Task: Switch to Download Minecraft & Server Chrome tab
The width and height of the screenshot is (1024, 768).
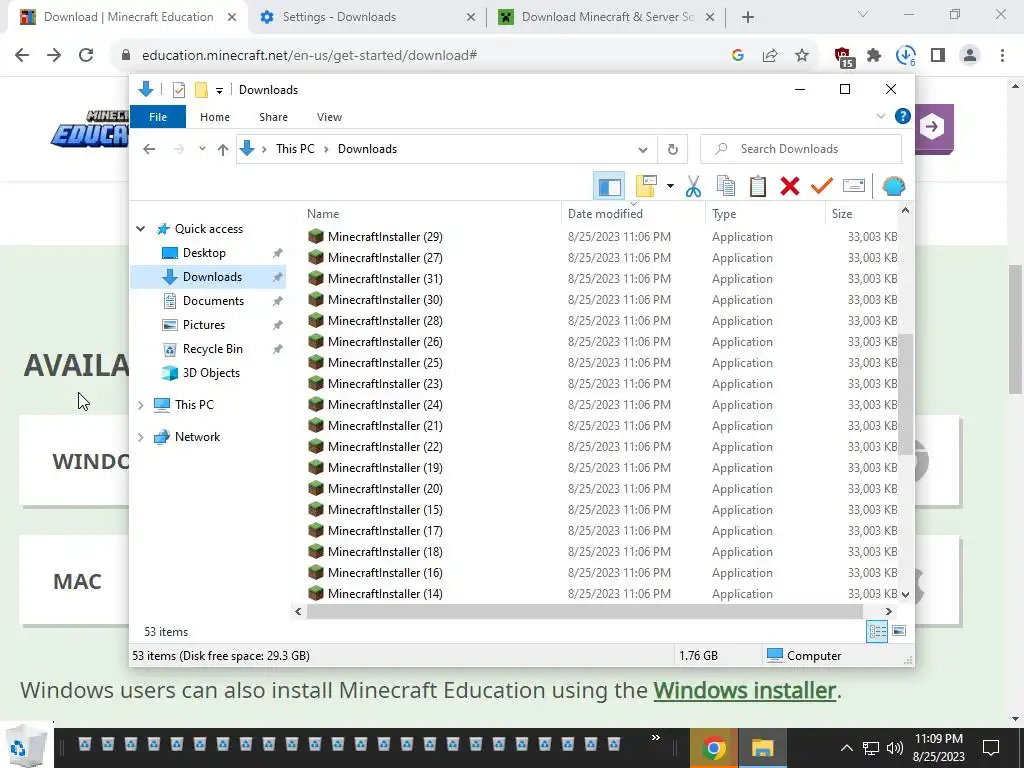Action: [x=608, y=17]
